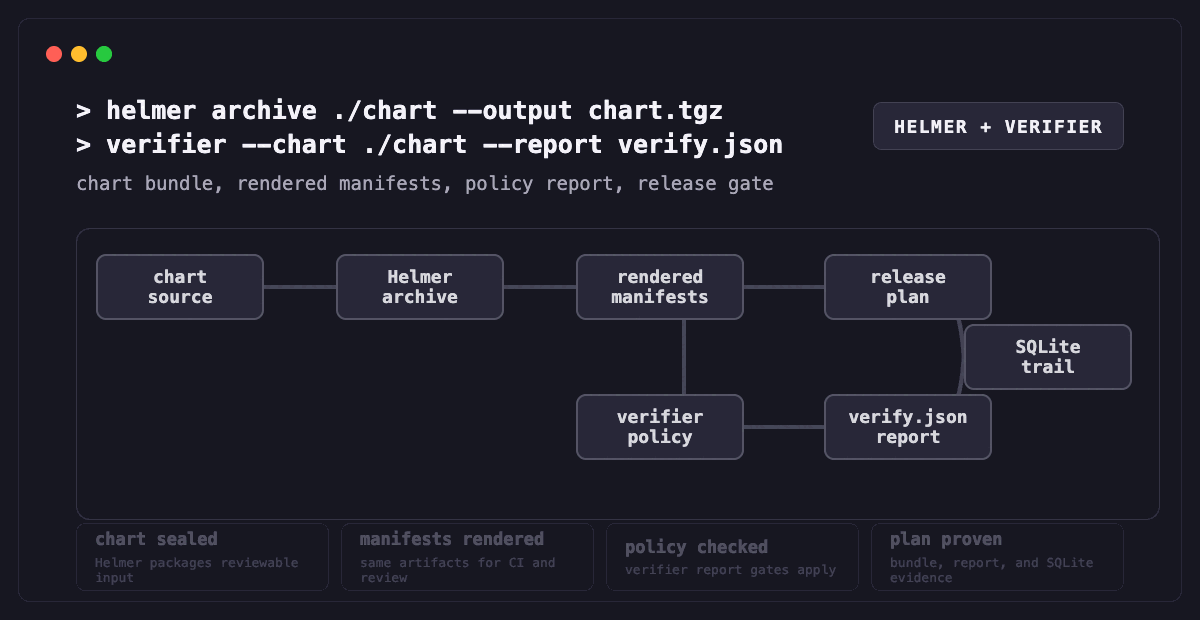Click the helmer archive command line

399,110
